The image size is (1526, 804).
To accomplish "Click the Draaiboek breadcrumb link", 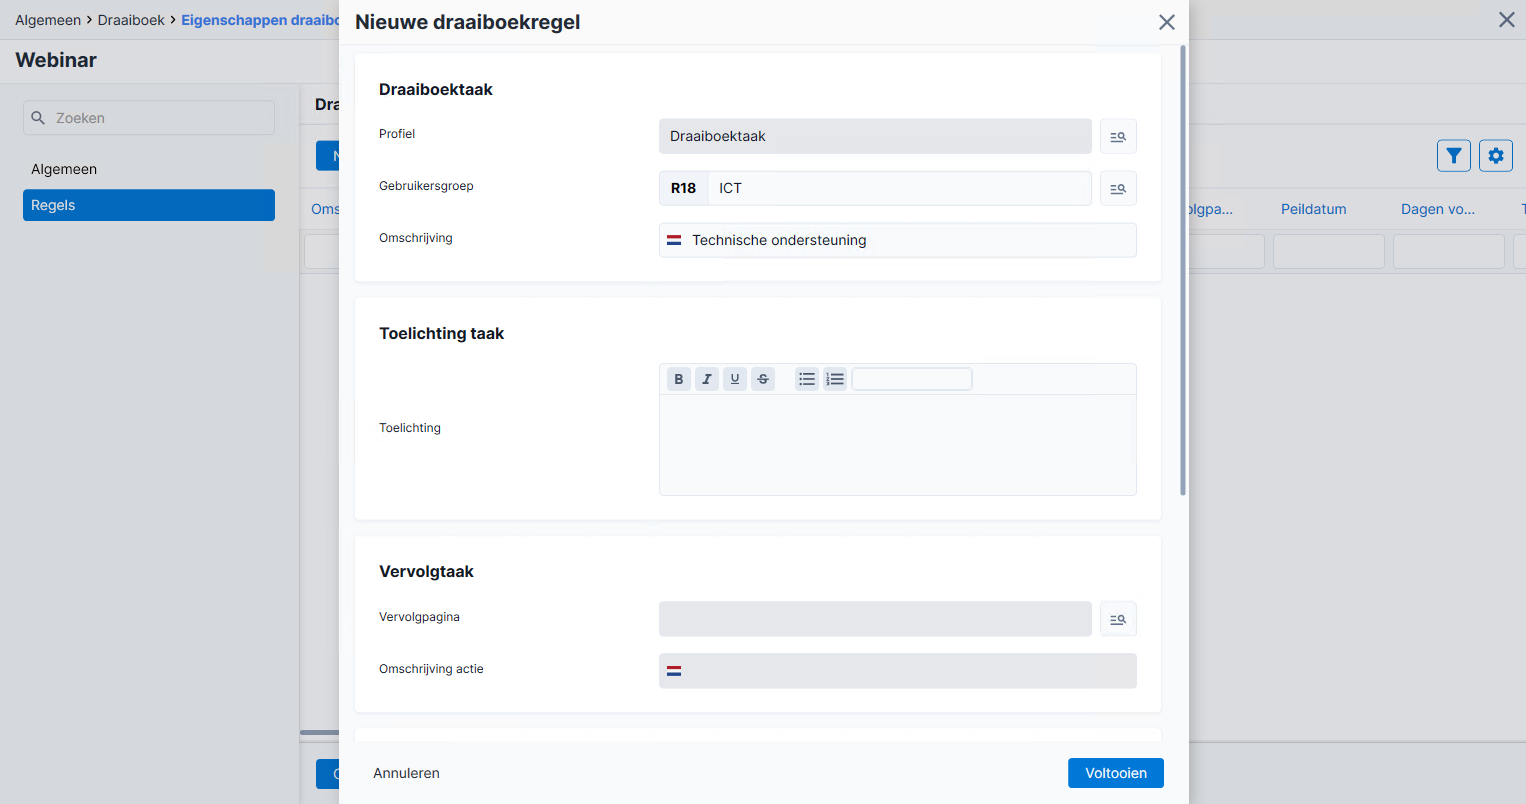I will (131, 20).
